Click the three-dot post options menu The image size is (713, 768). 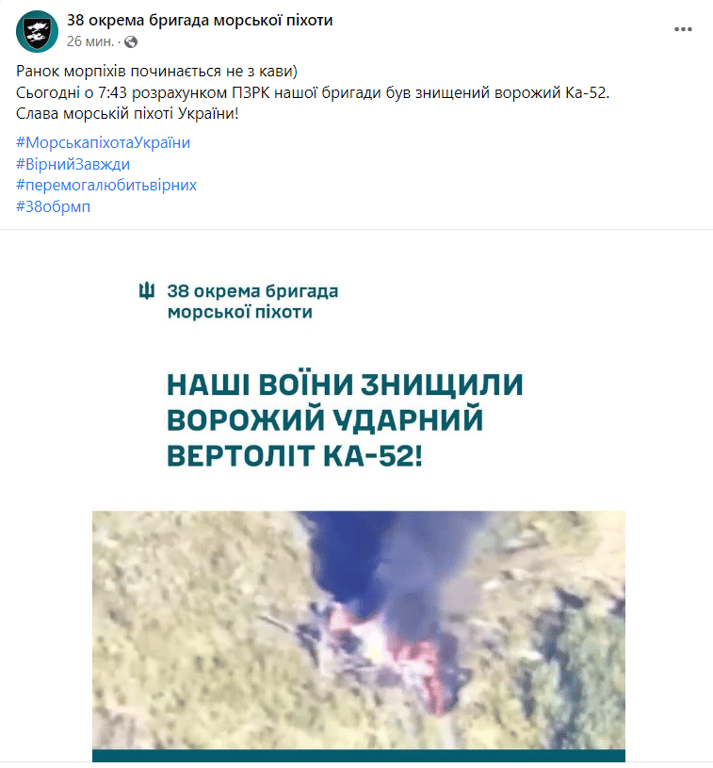[683, 29]
